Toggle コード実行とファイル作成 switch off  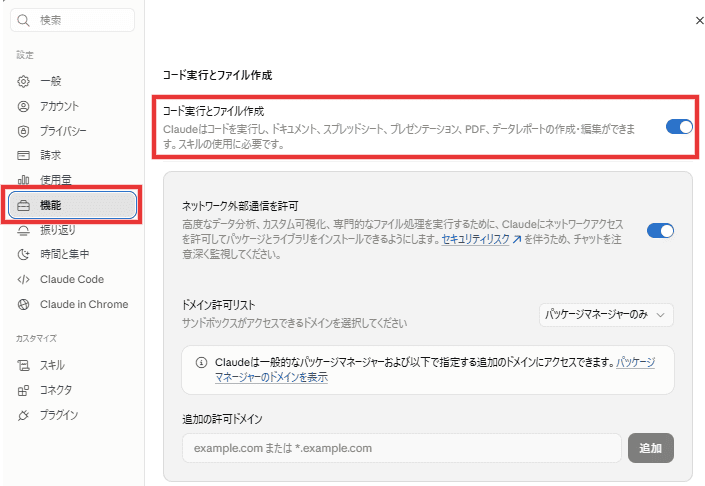(679, 127)
